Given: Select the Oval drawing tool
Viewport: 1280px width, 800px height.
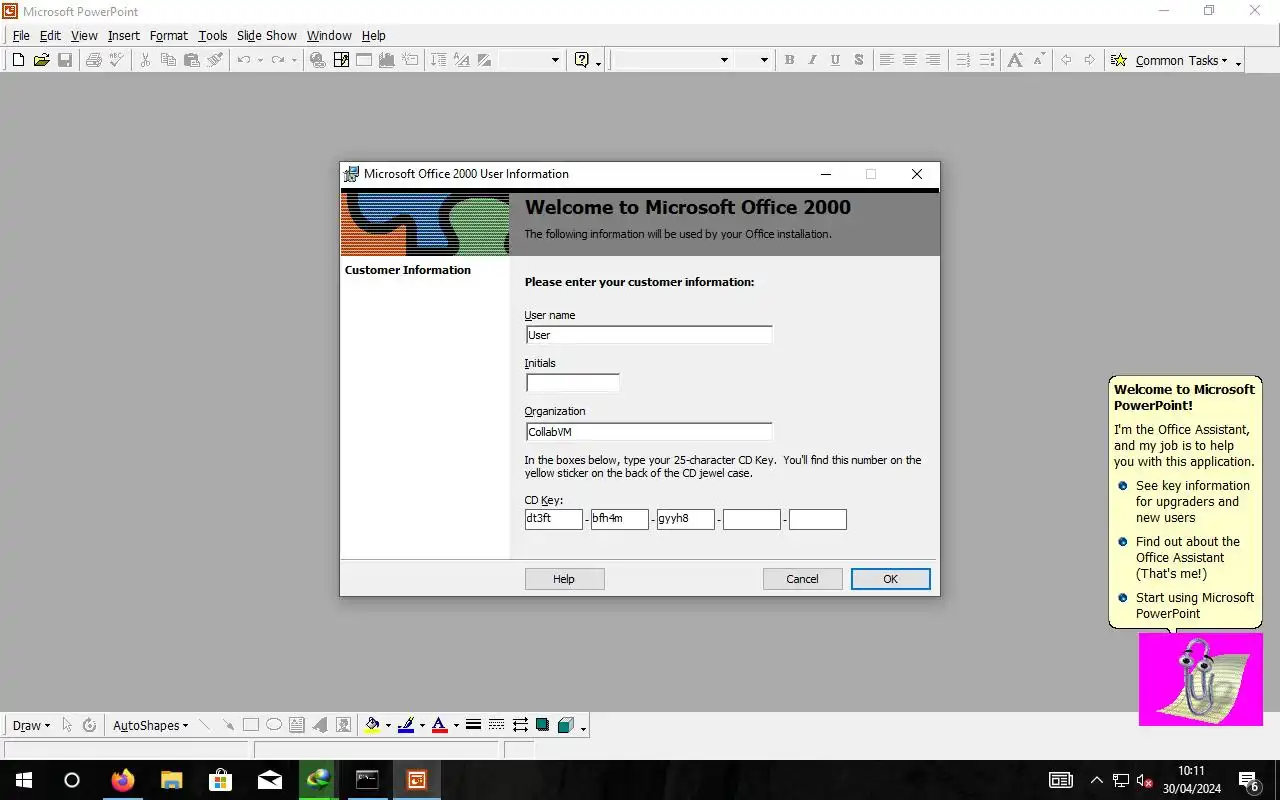Looking at the screenshot, I should click(x=274, y=725).
